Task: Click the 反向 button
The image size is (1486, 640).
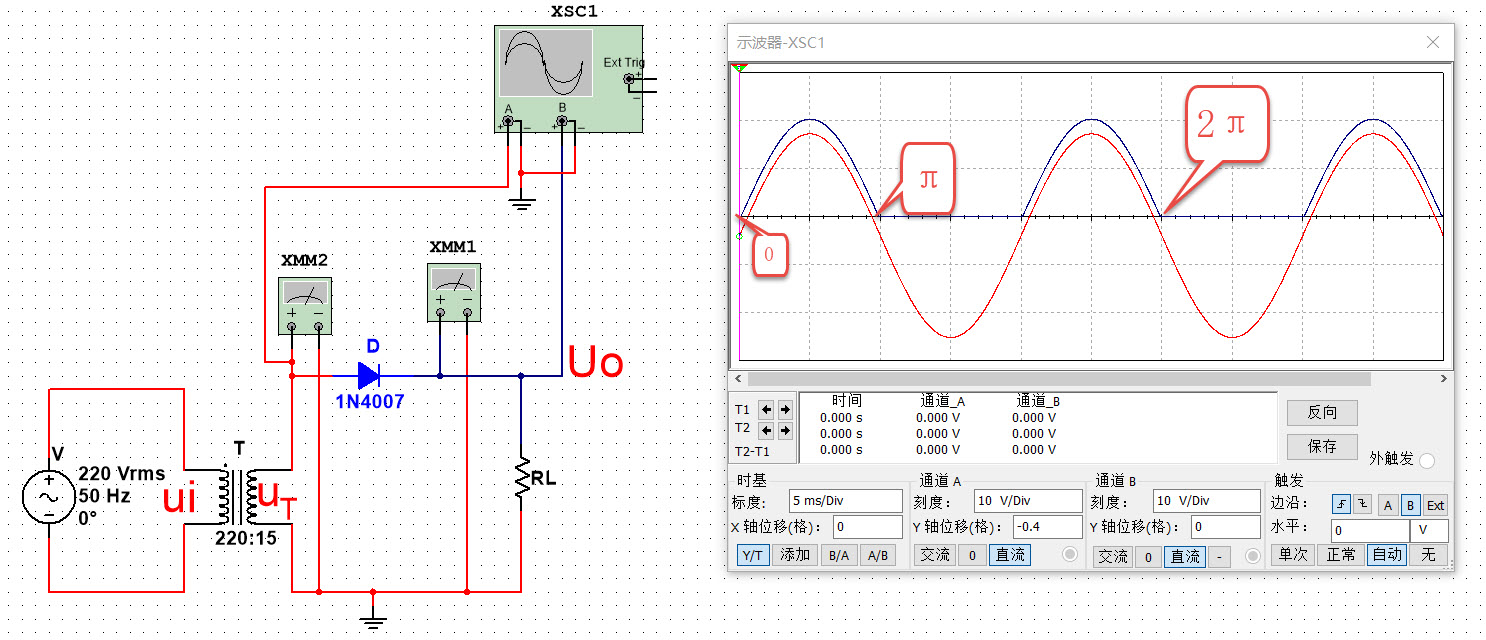Action: click(x=1322, y=412)
